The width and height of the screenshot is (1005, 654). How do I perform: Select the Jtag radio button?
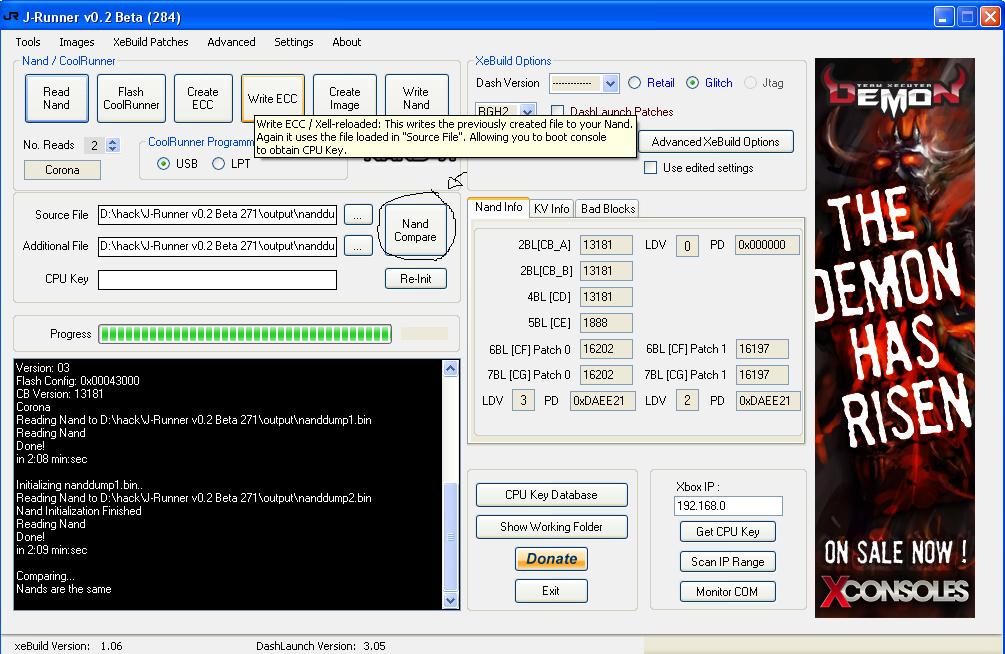coord(751,83)
